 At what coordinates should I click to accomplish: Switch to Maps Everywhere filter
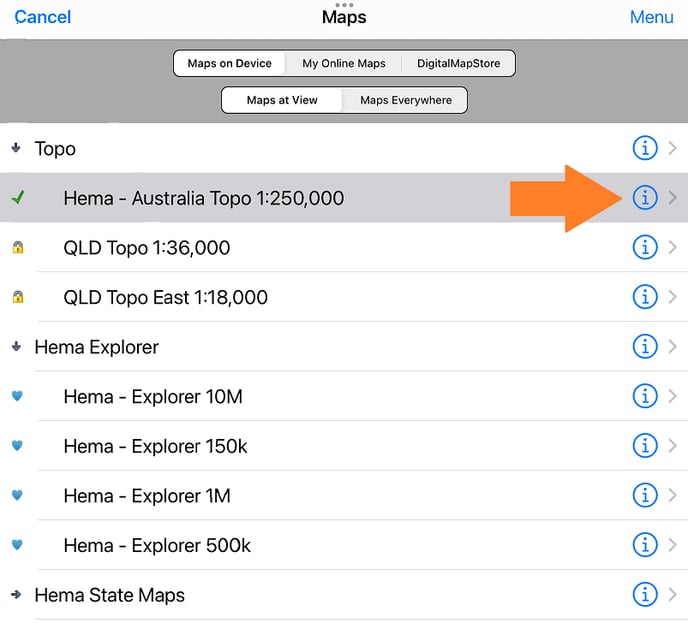(x=405, y=100)
